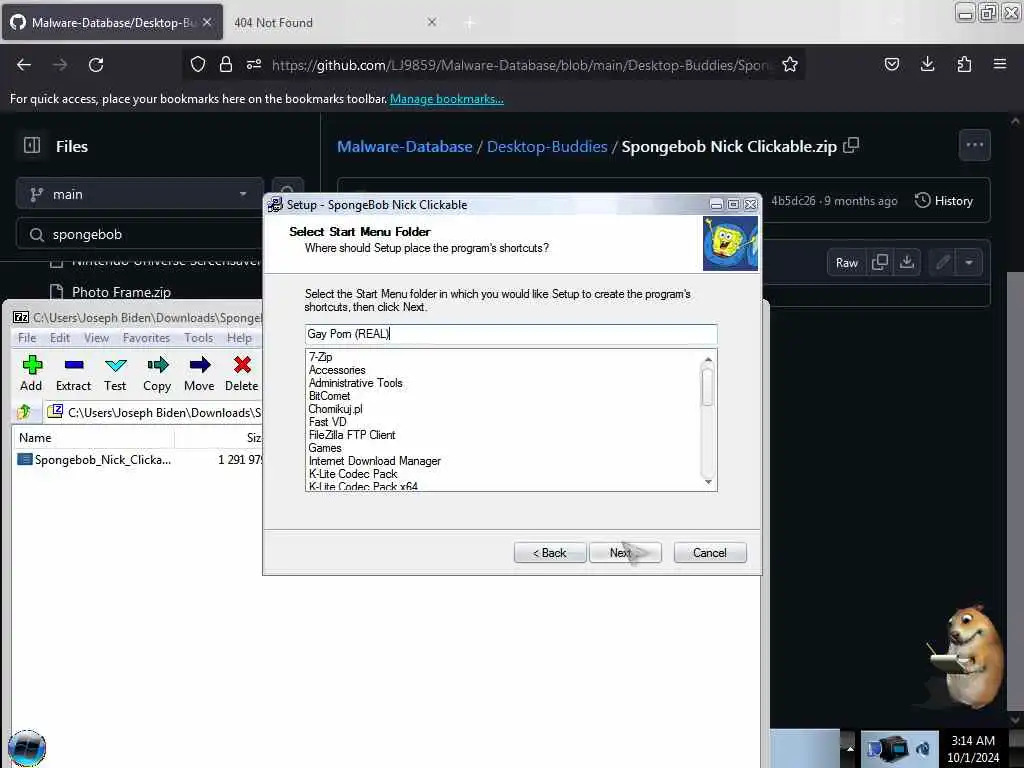Open the browser downloads panel
Screen dimensions: 1024x768
coord(927,64)
